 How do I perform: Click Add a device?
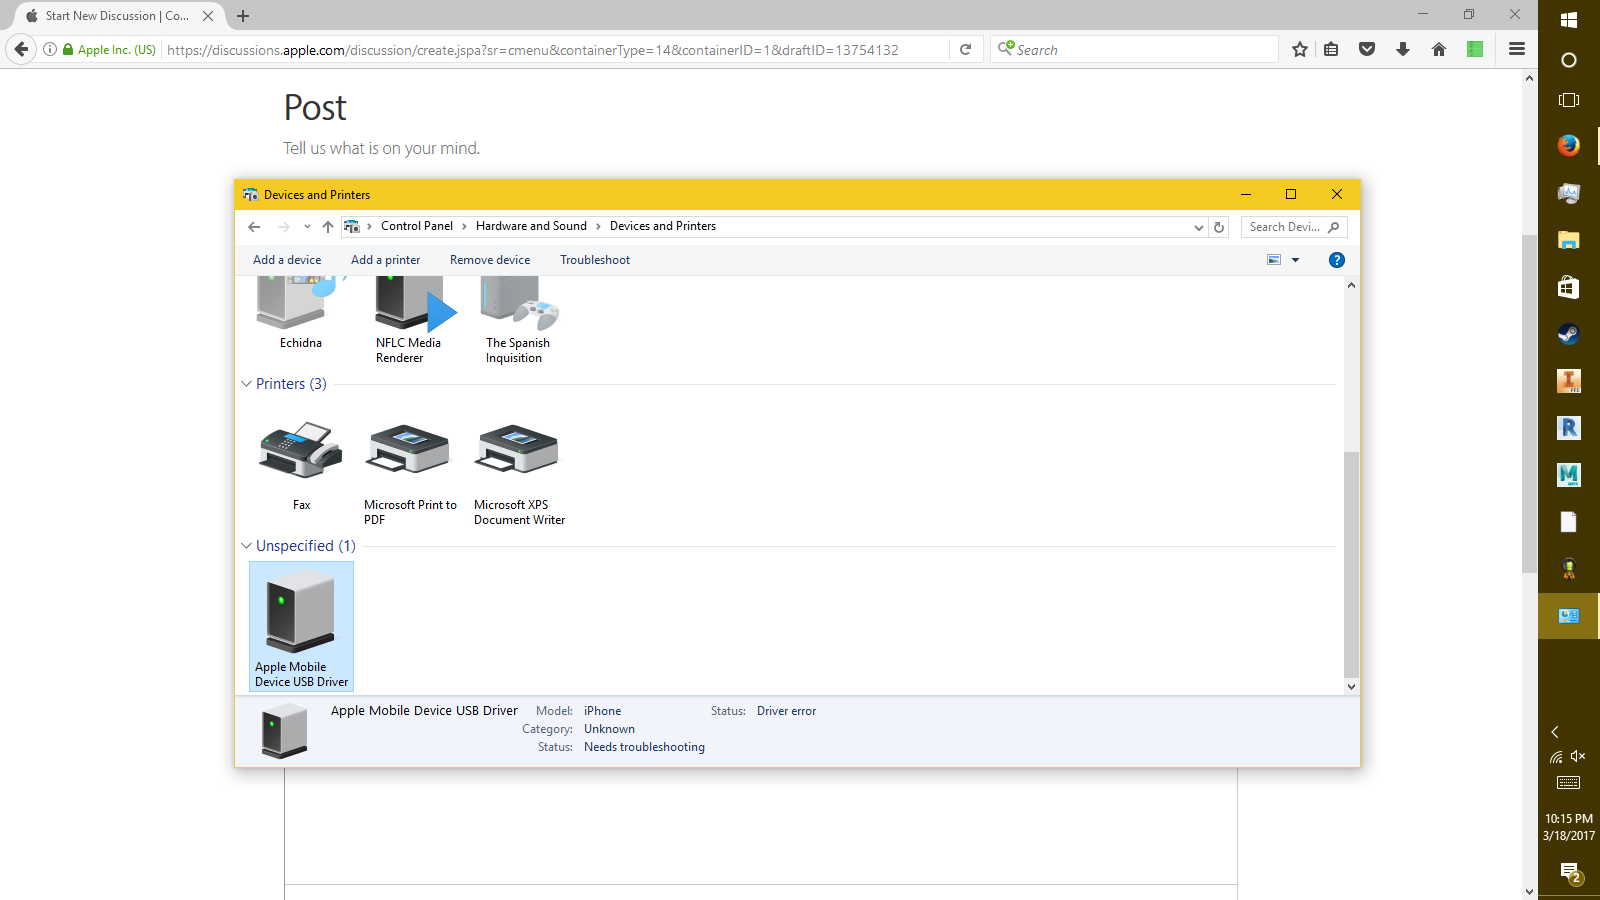287,260
